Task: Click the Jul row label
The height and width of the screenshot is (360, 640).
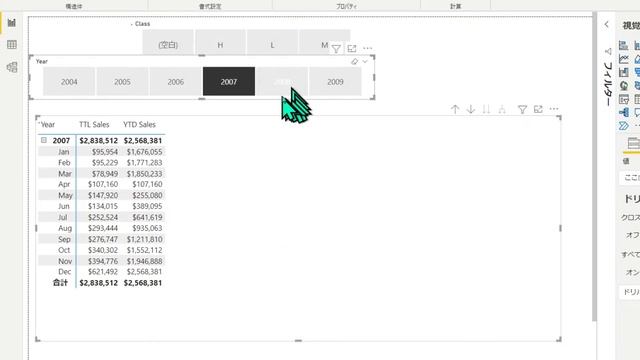Action: tap(62, 217)
